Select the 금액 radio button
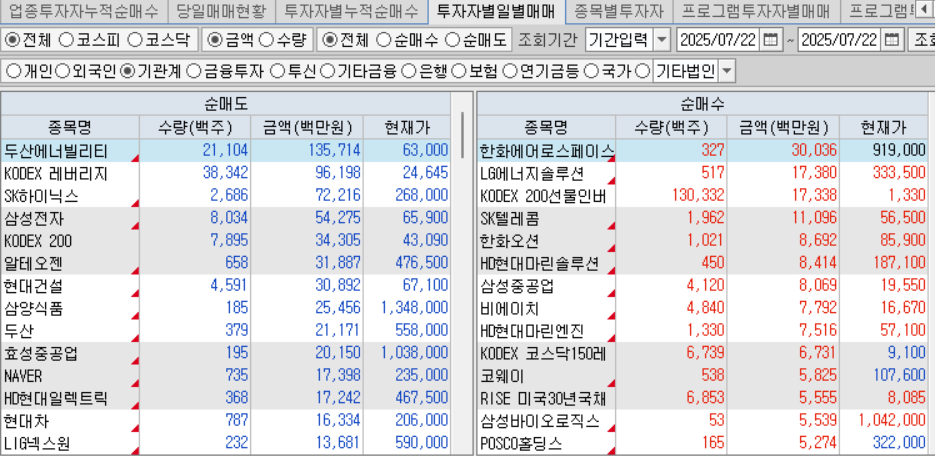The height and width of the screenshot is (456, 935). tap(214, 40)
